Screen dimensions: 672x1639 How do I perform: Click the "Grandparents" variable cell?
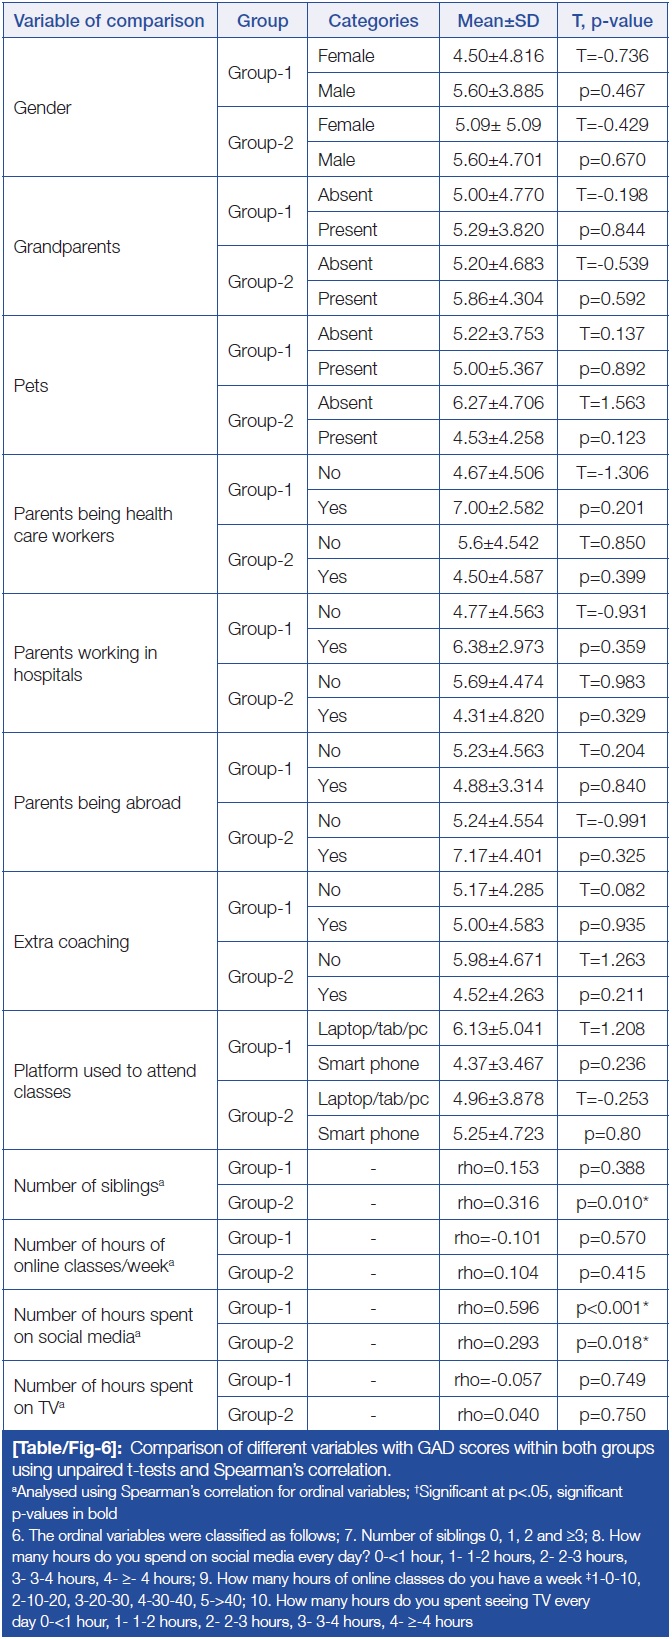[67, 247]
